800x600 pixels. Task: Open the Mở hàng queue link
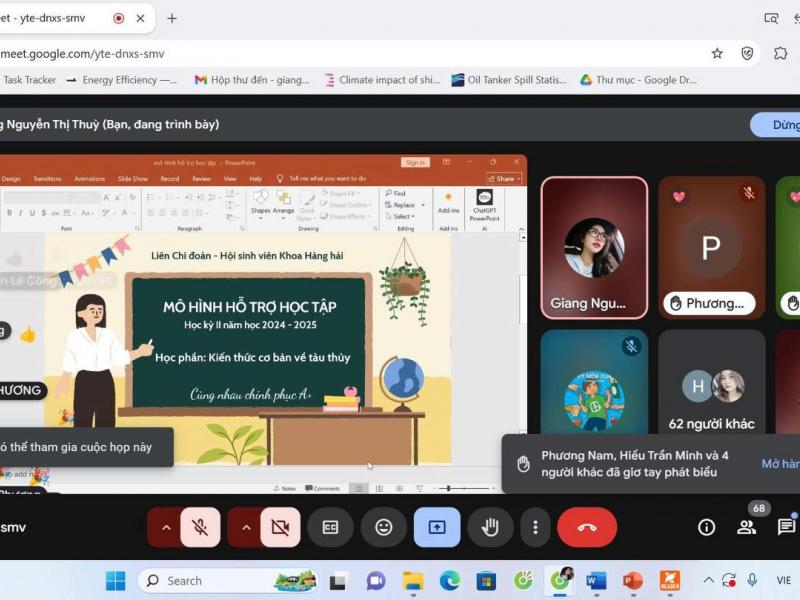(x=781, y=464)
